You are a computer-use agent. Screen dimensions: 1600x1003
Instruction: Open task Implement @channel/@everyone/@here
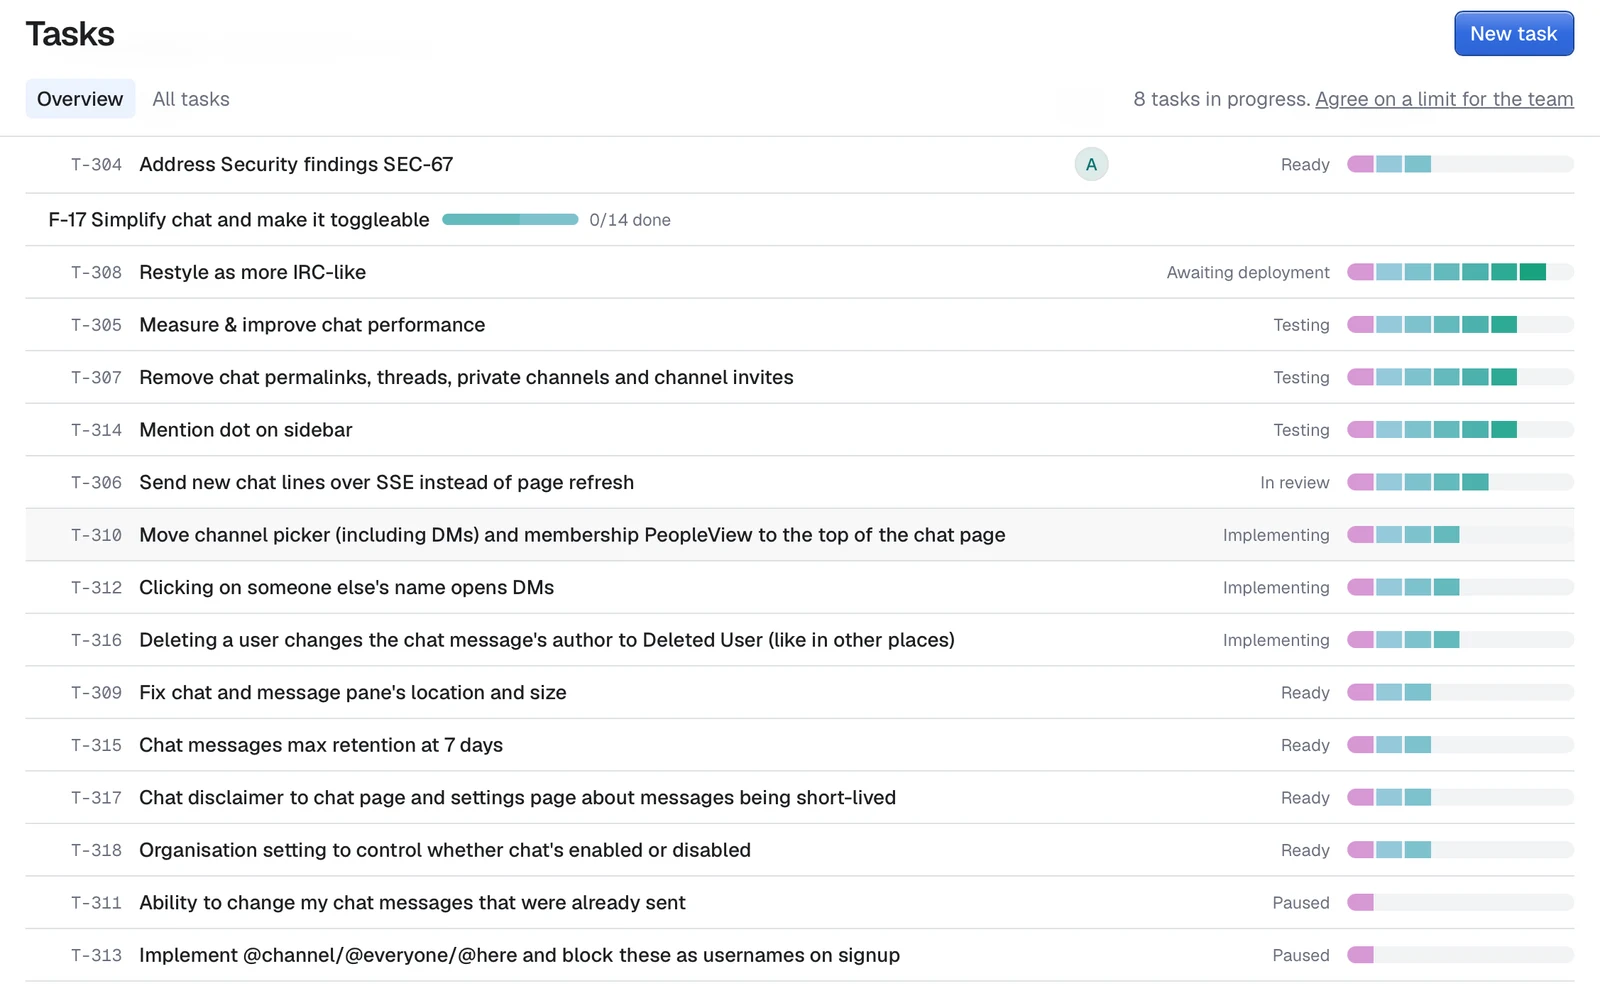(x=519, y=955)
